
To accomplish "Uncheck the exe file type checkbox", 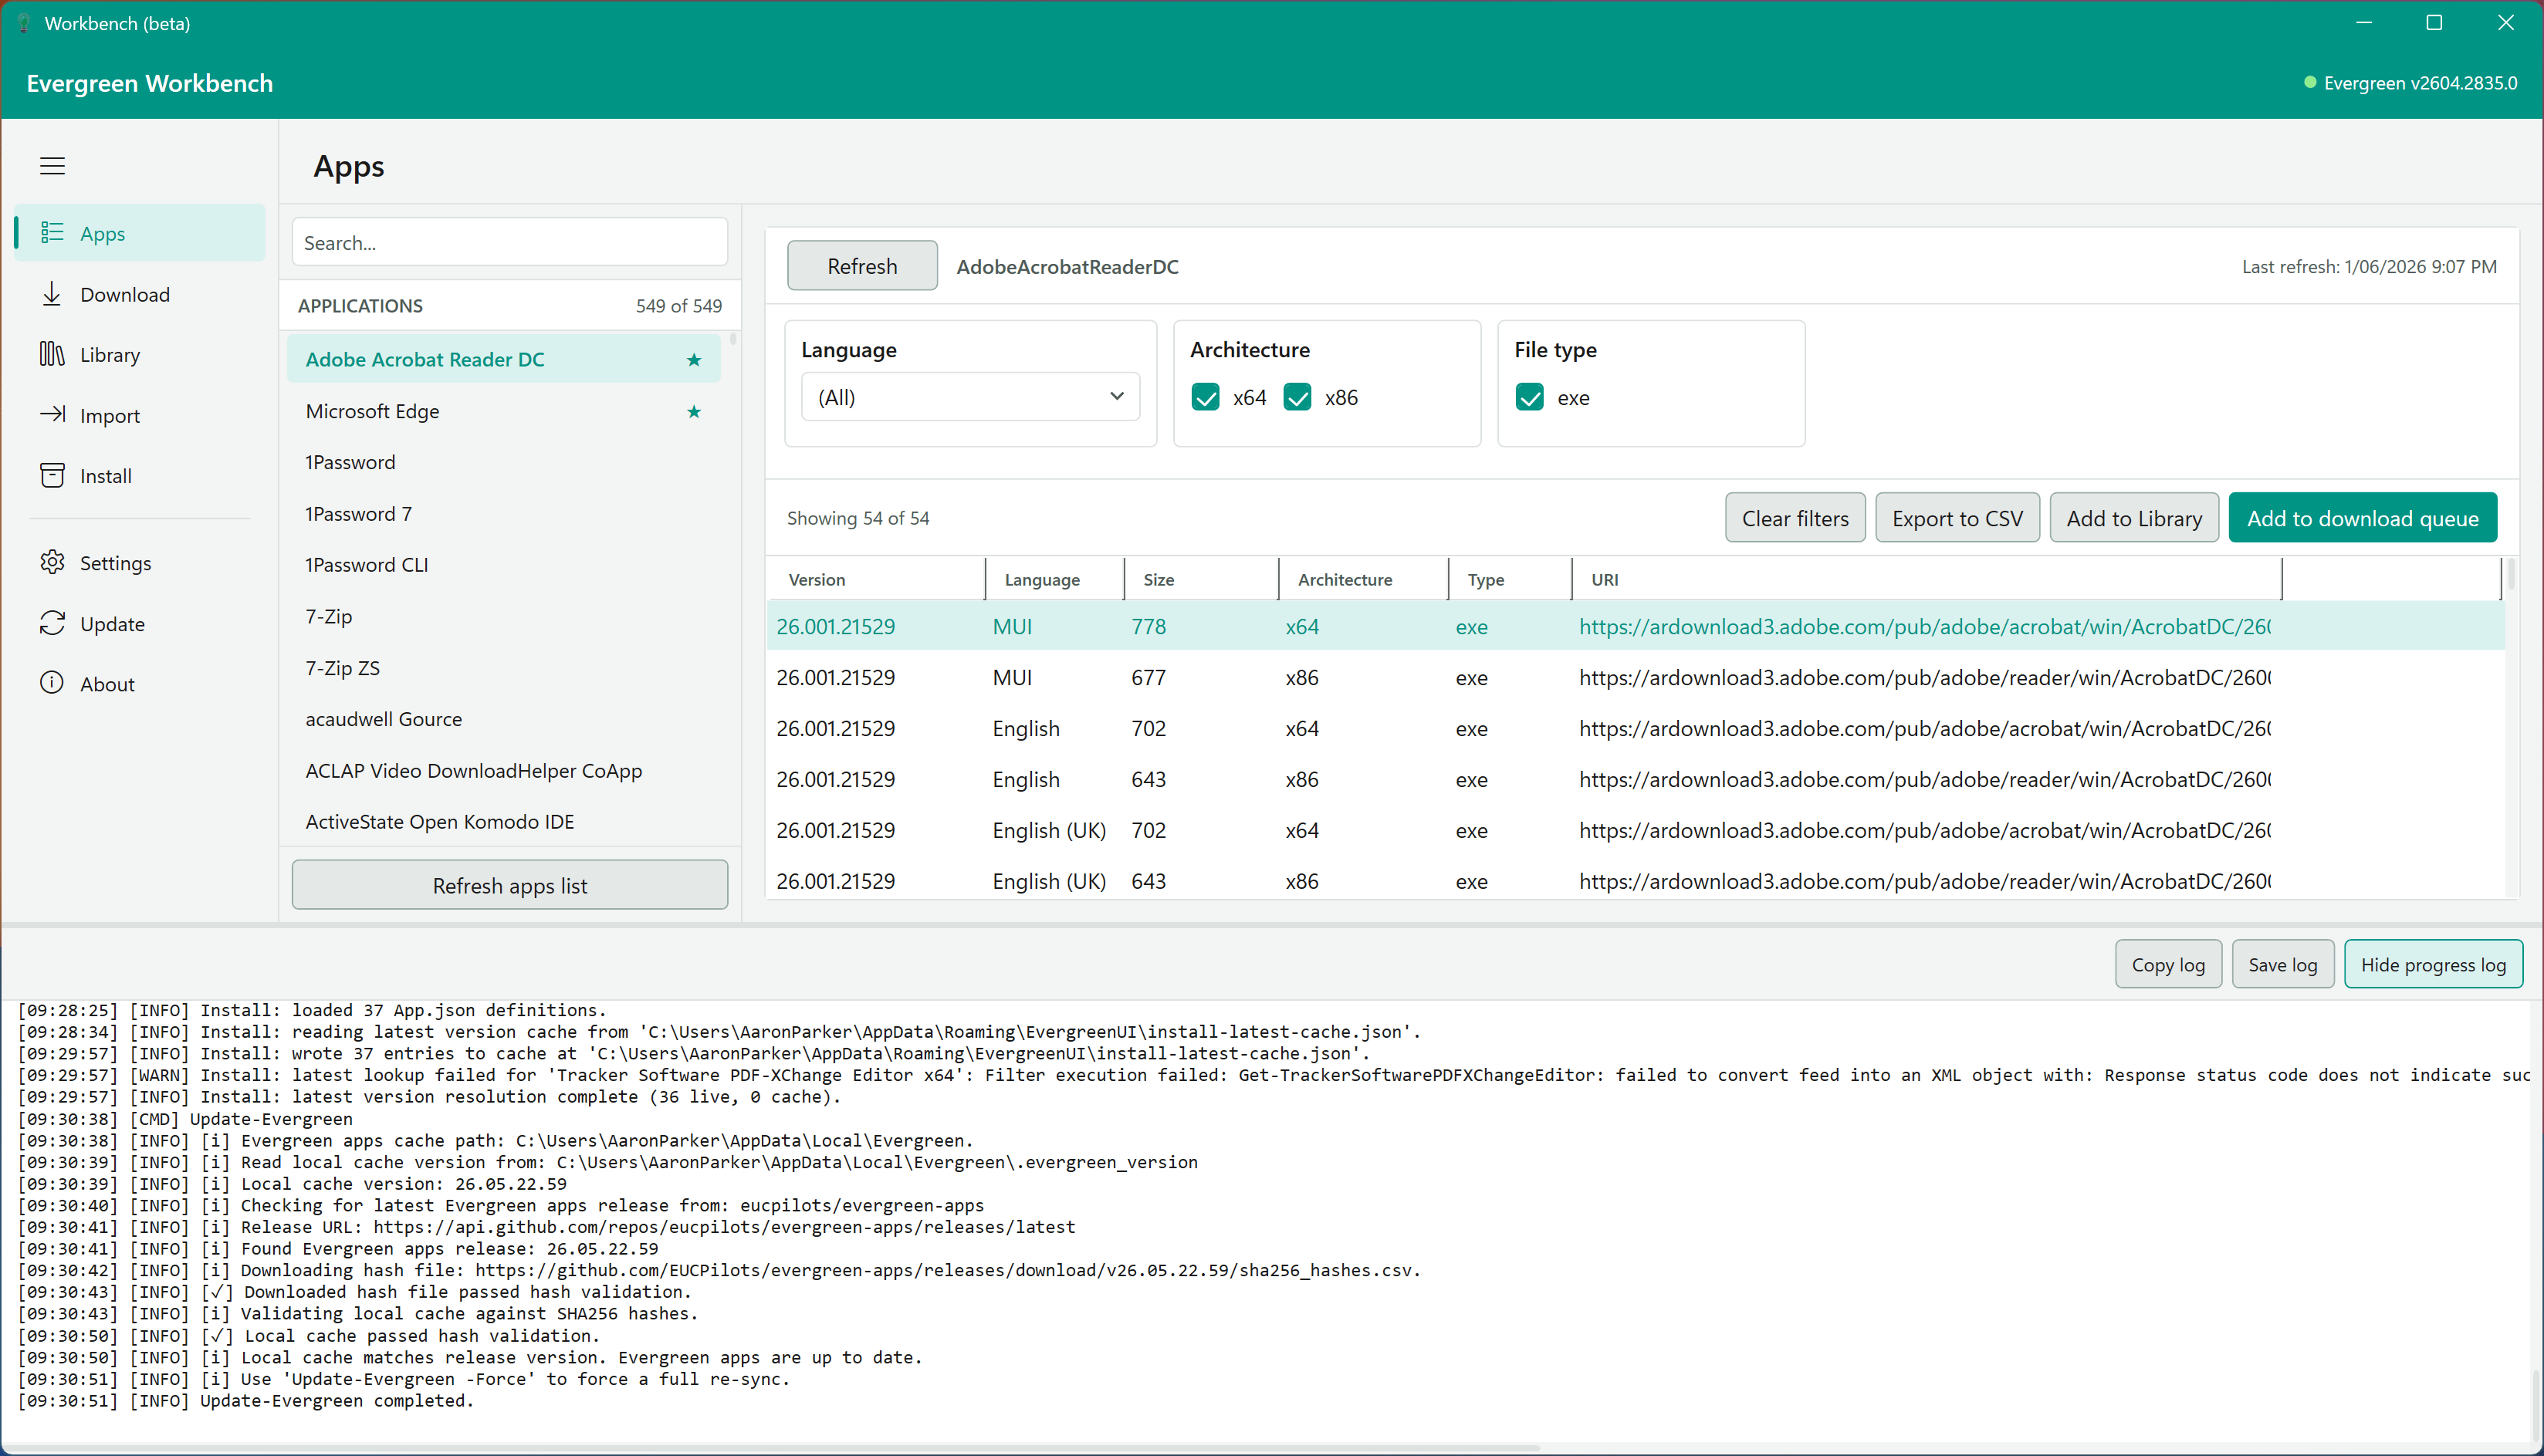I will (1530, 398).
